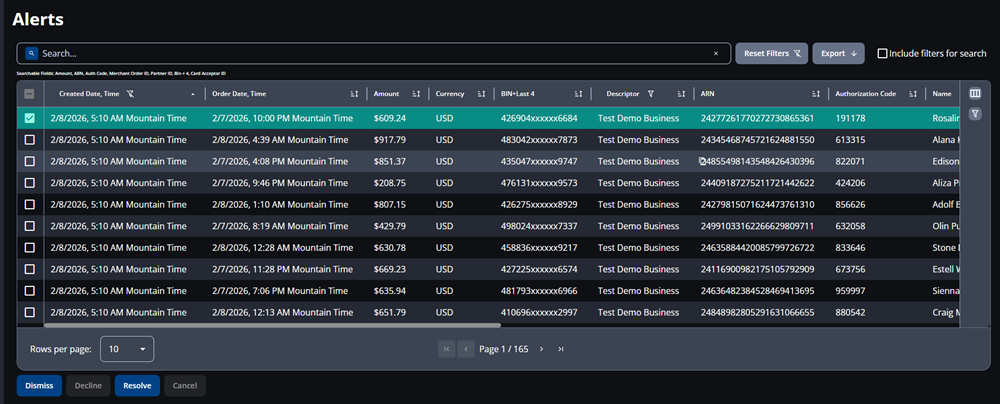Sort by BIN+Last 4 column icon
The image size is (1000, 404).
coord(578,94)
